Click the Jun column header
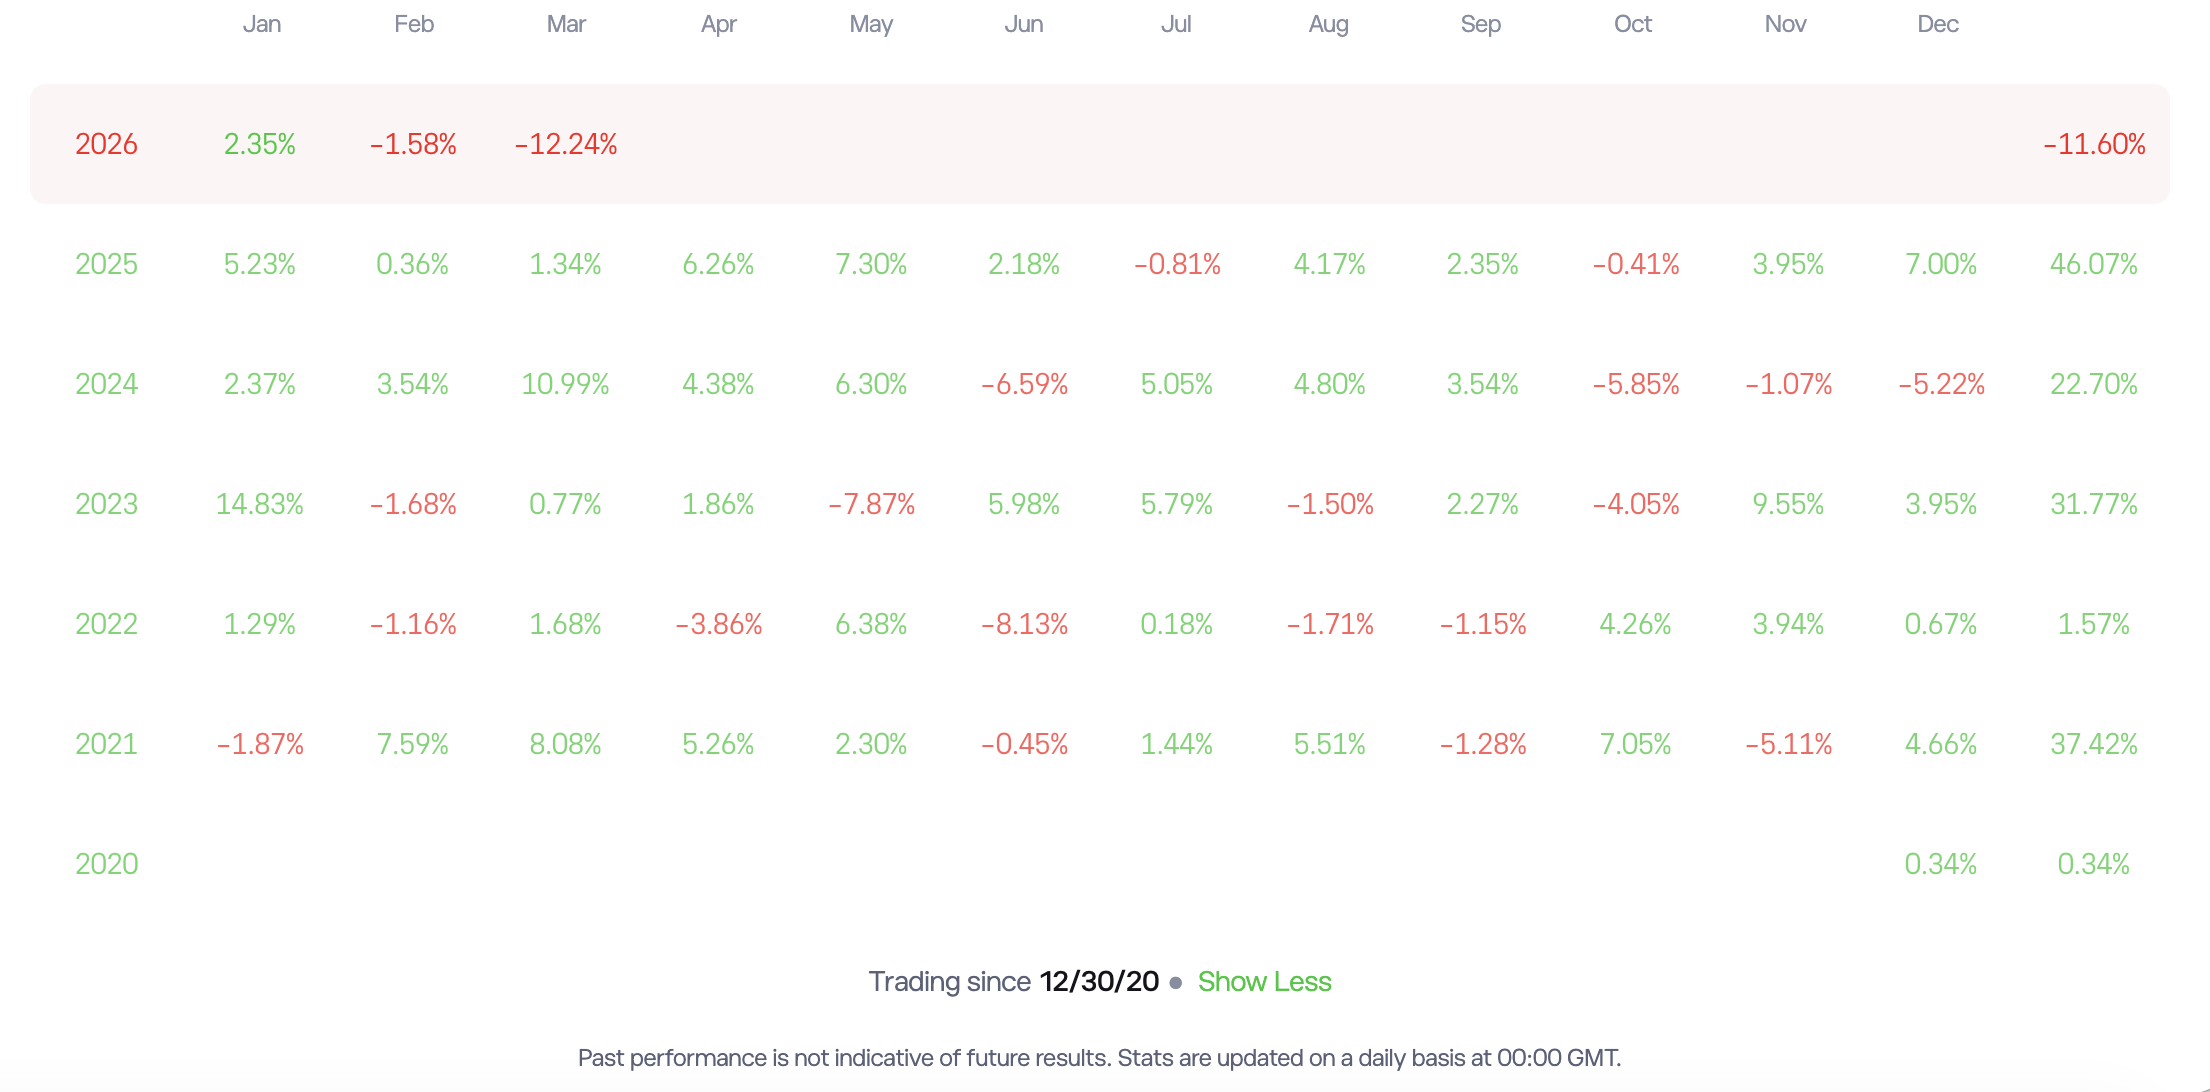 point(1024,24)
